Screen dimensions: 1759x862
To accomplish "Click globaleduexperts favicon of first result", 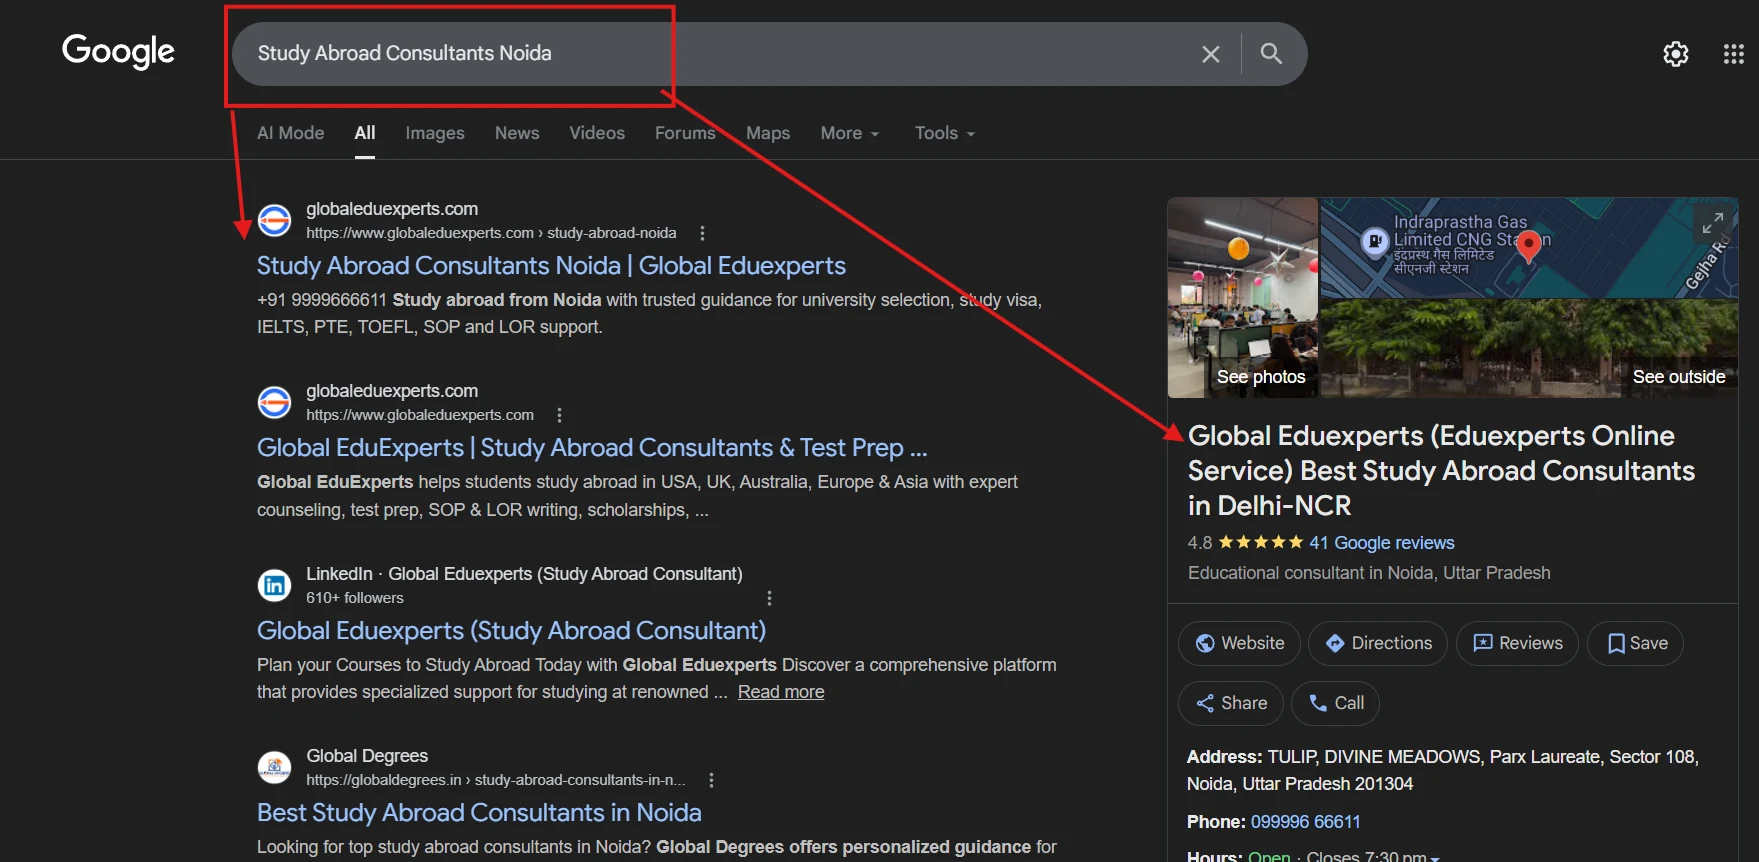I will pyautogui.click(x=274, y=220).
